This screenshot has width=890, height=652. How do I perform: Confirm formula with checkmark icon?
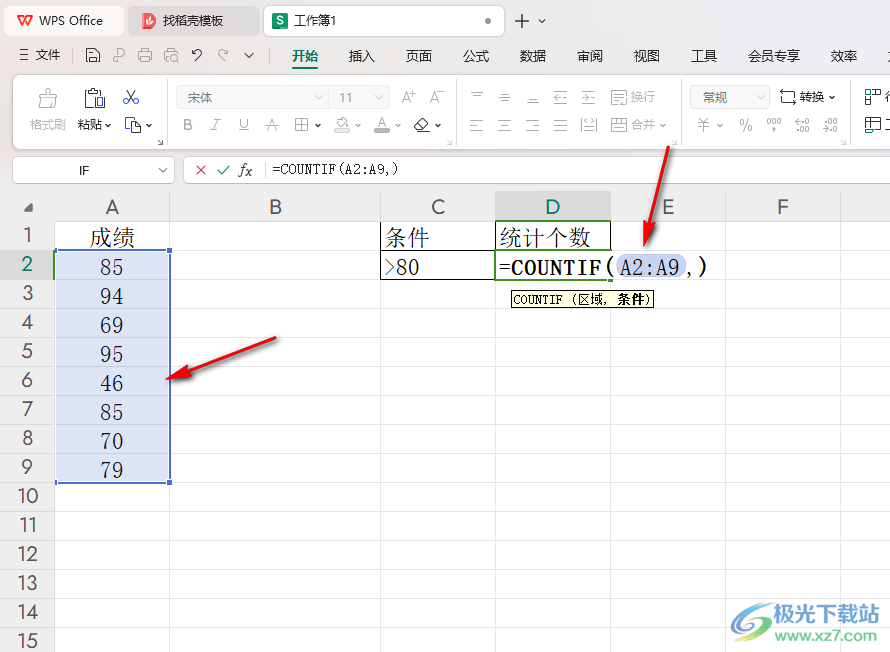coord(223,170)
